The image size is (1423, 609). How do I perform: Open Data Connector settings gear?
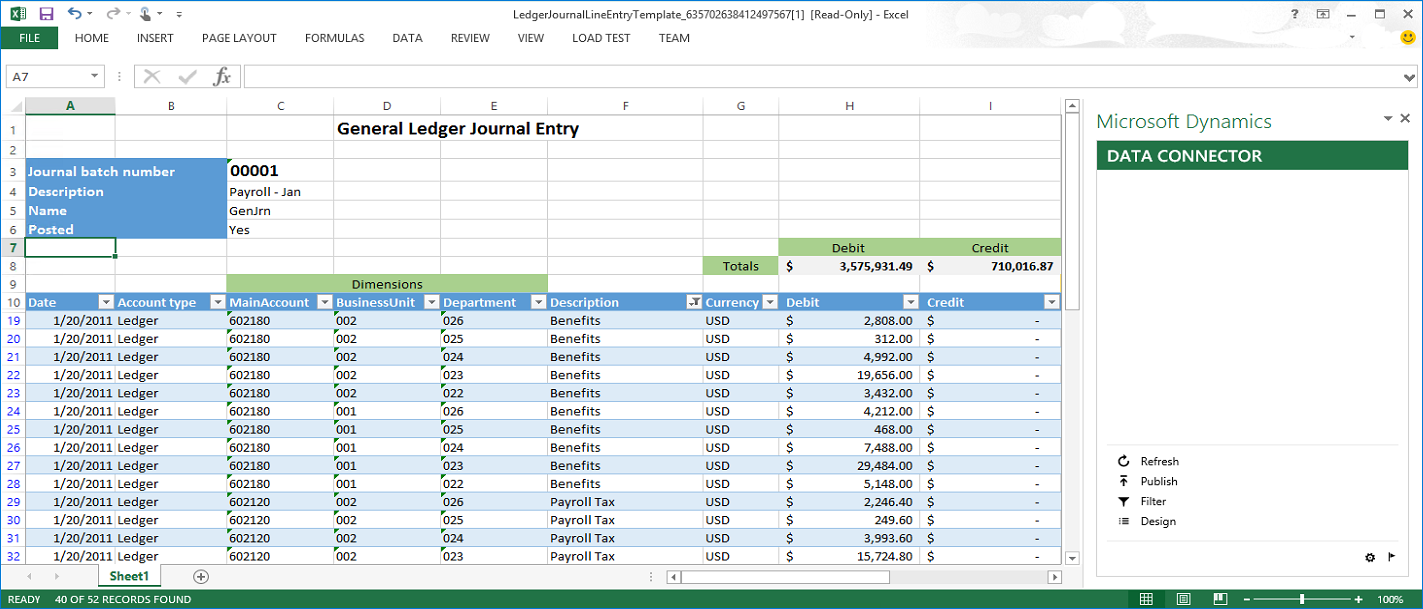coord(1370,557)
